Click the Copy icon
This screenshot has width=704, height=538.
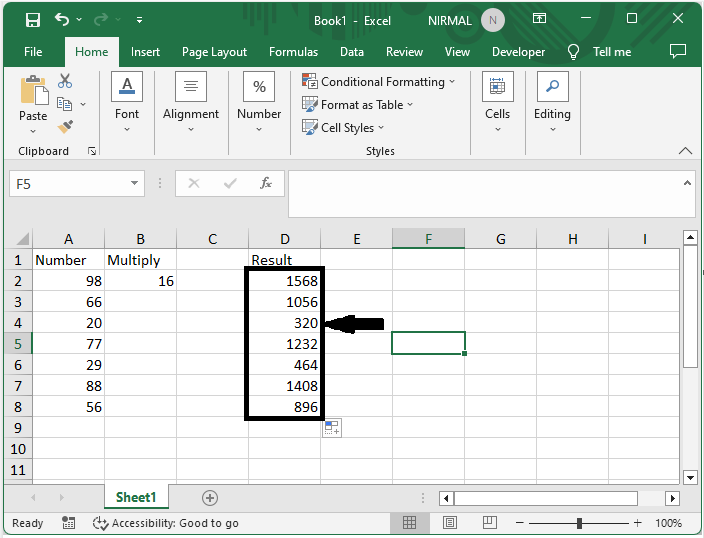65,104
